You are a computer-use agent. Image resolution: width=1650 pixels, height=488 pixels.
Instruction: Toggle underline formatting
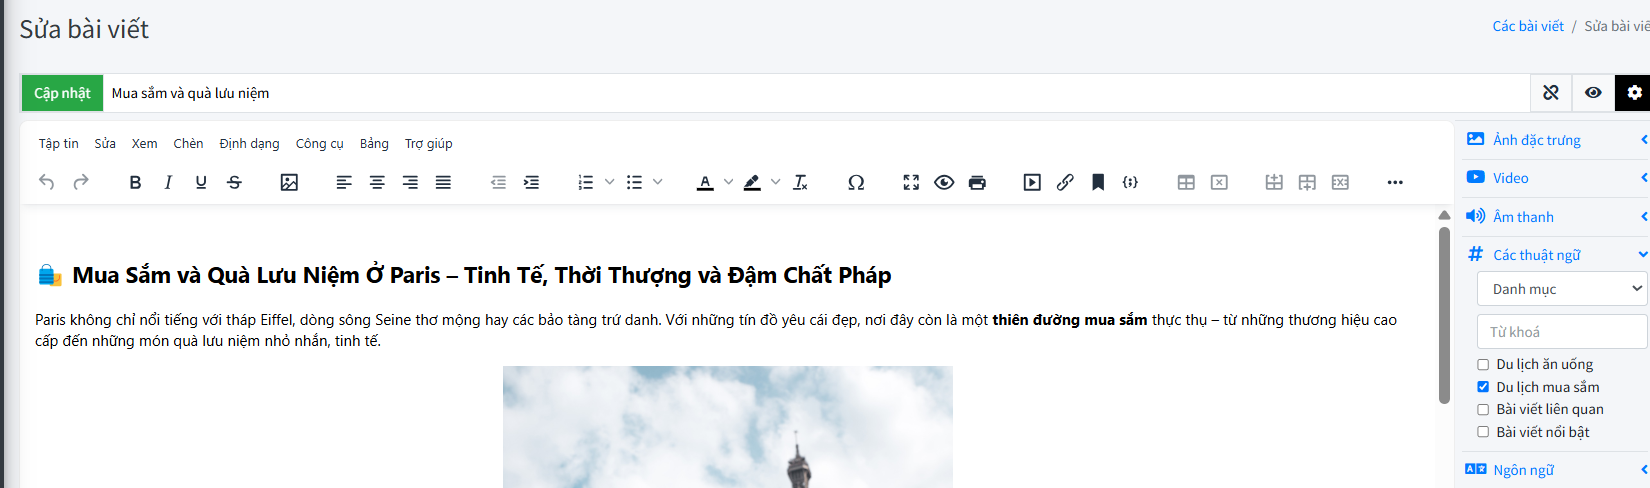(x=201, y=182)
